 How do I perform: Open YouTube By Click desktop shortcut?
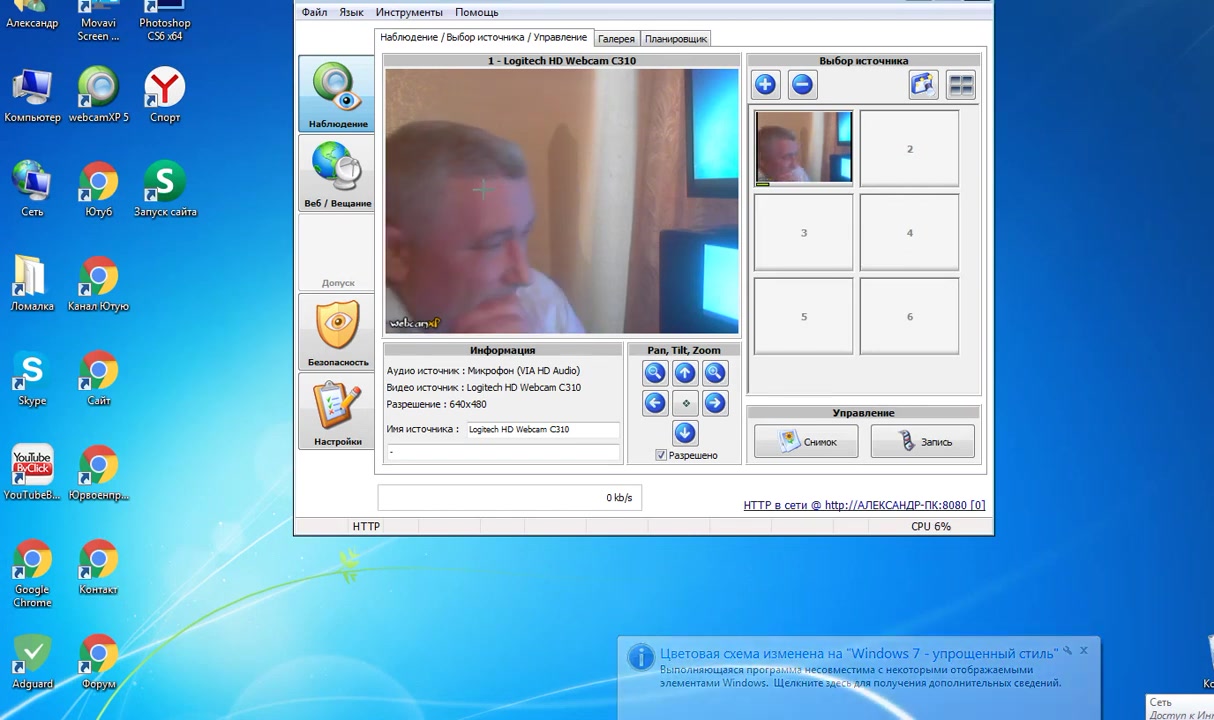[x=32, y=473]
